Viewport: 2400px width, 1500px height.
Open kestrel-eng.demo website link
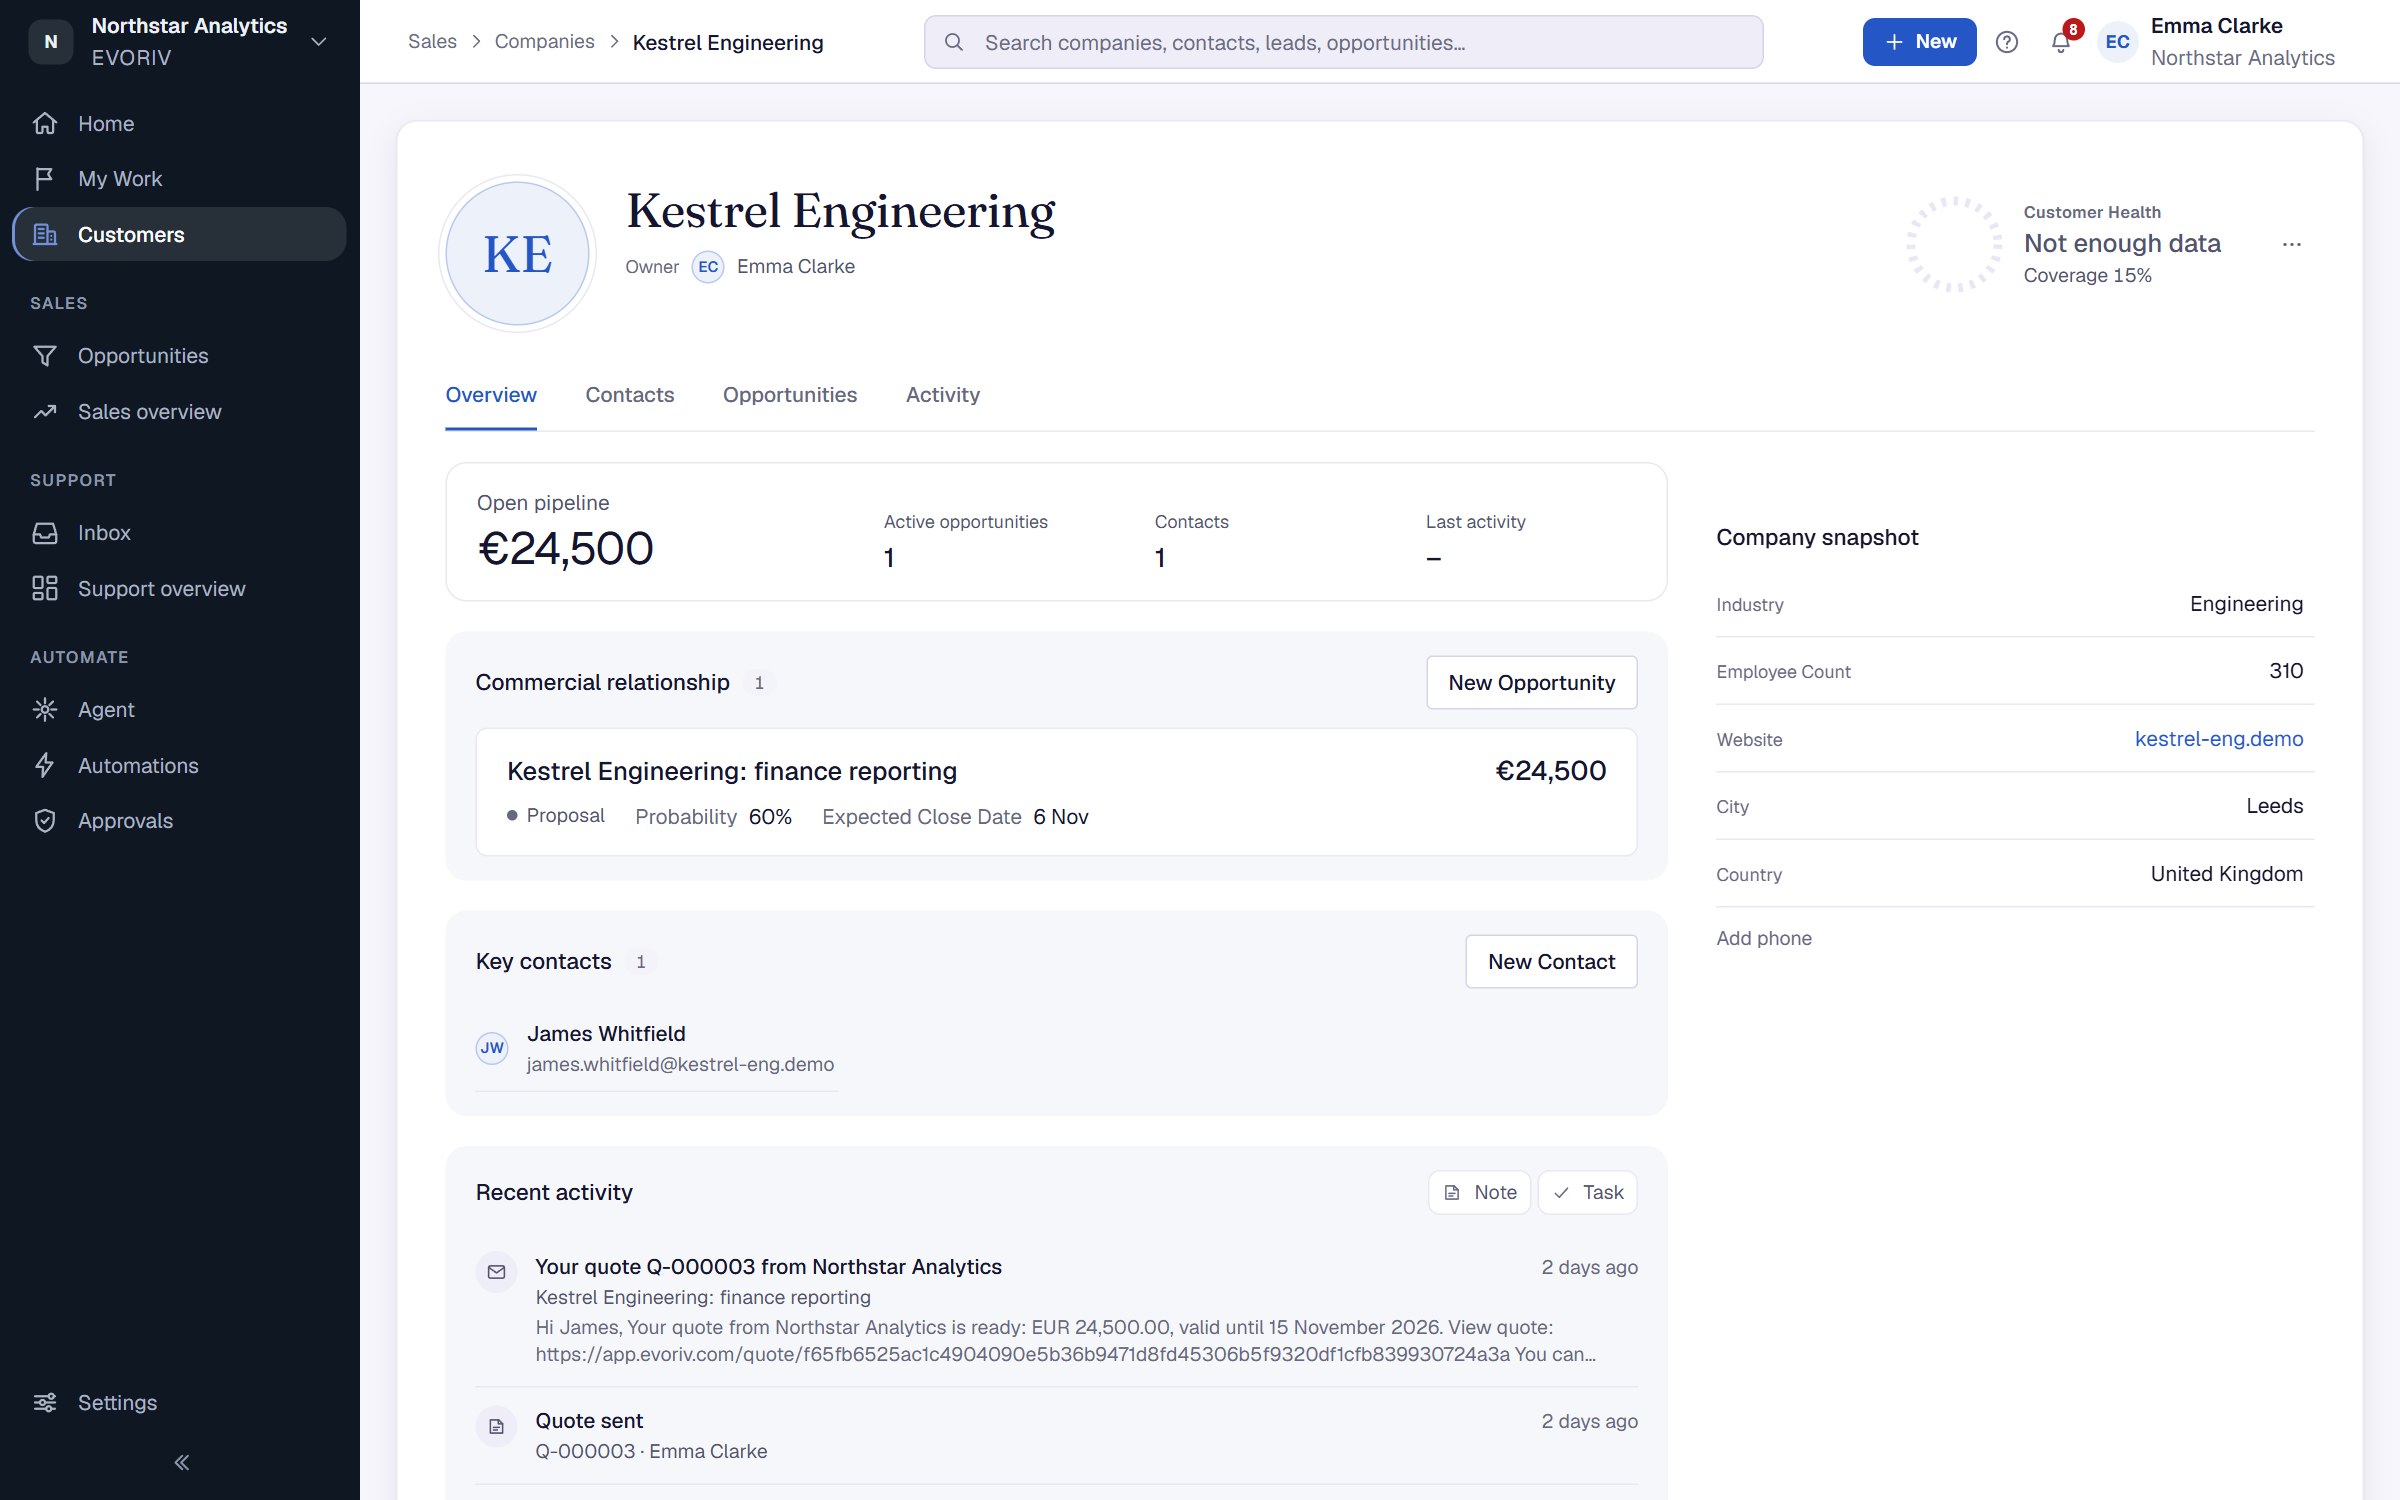(2219, 739)
